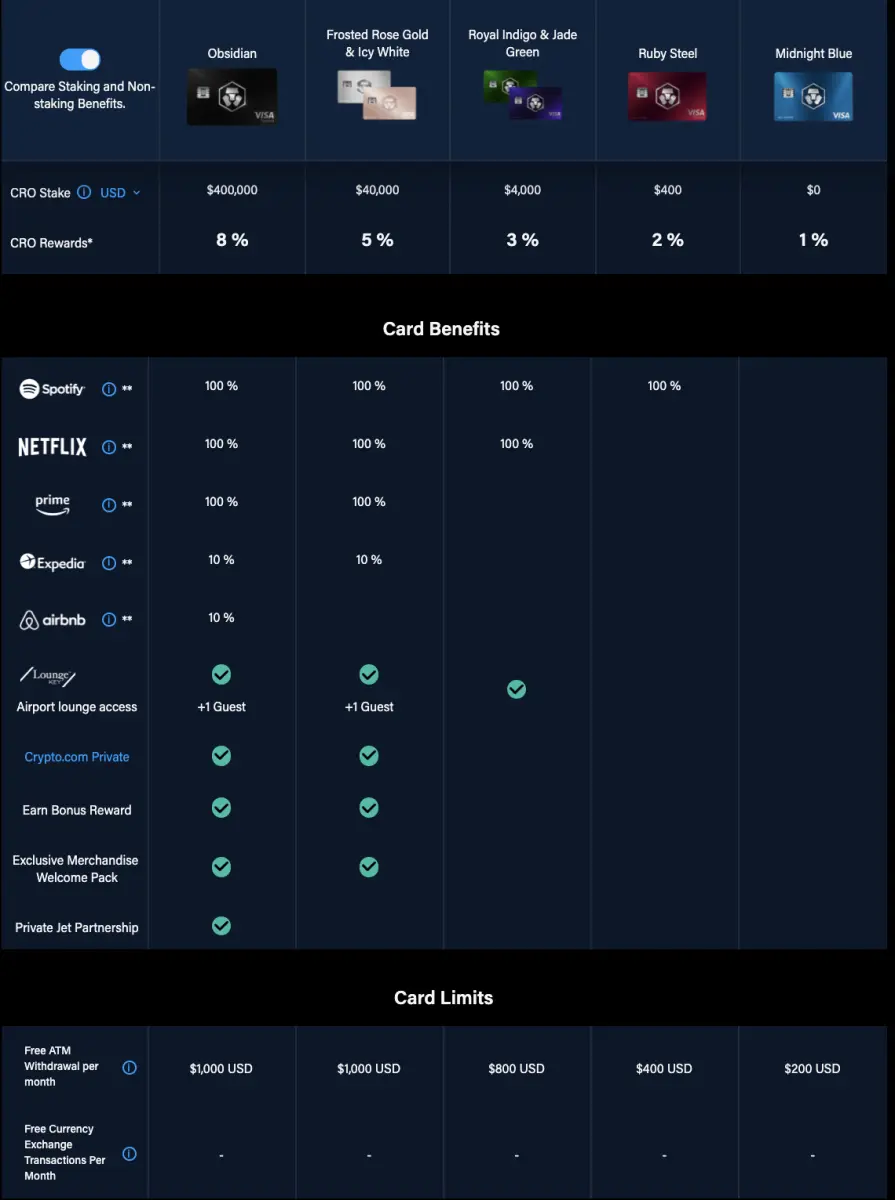Select the Royal Indigo & Jade Green cards image
This screenshot has height=1200, width=895.
(522, 95)
